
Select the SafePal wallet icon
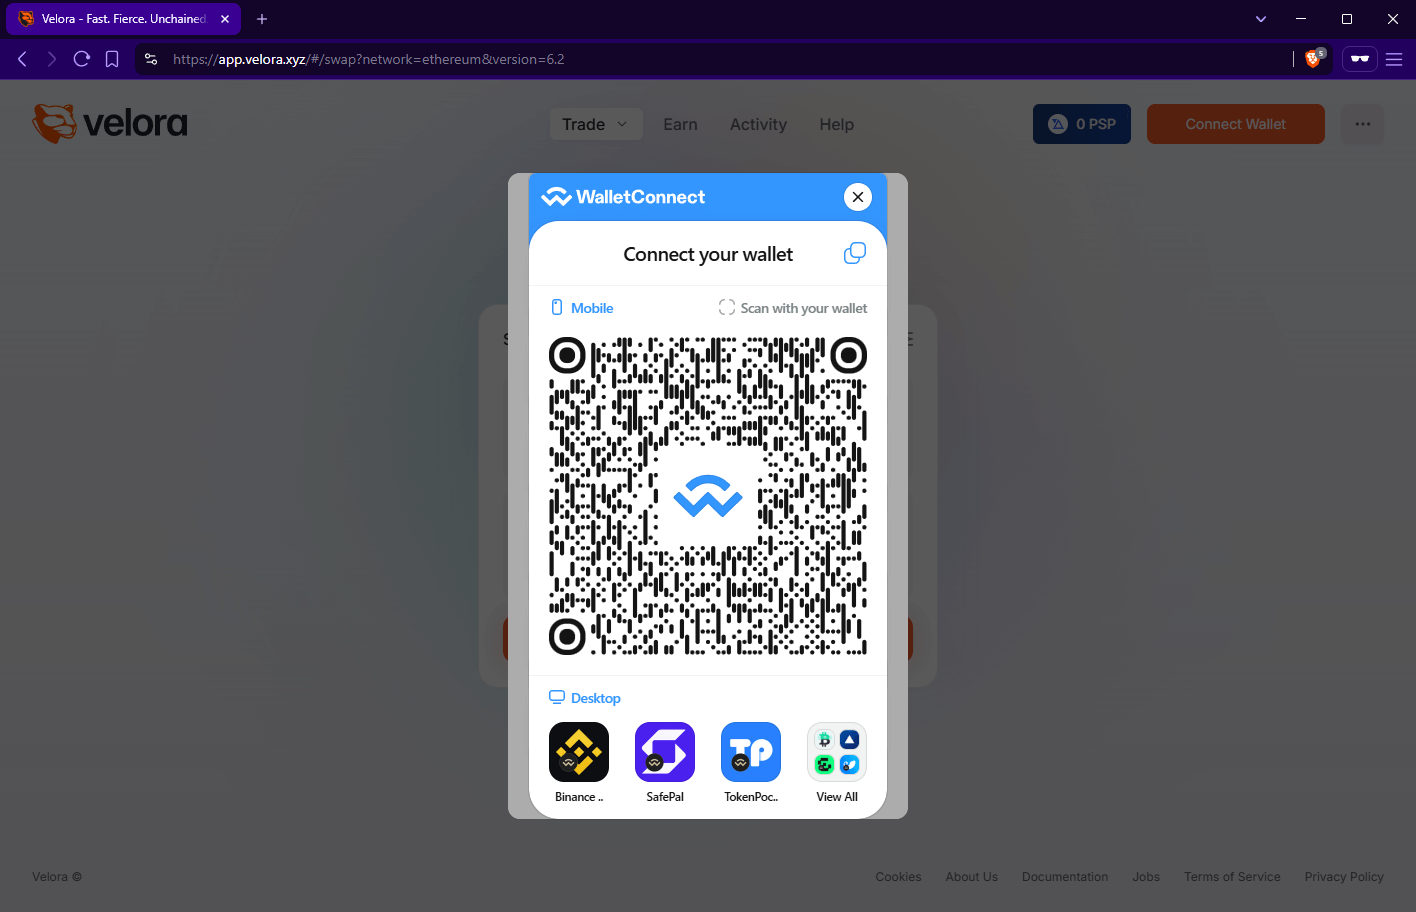665,751
